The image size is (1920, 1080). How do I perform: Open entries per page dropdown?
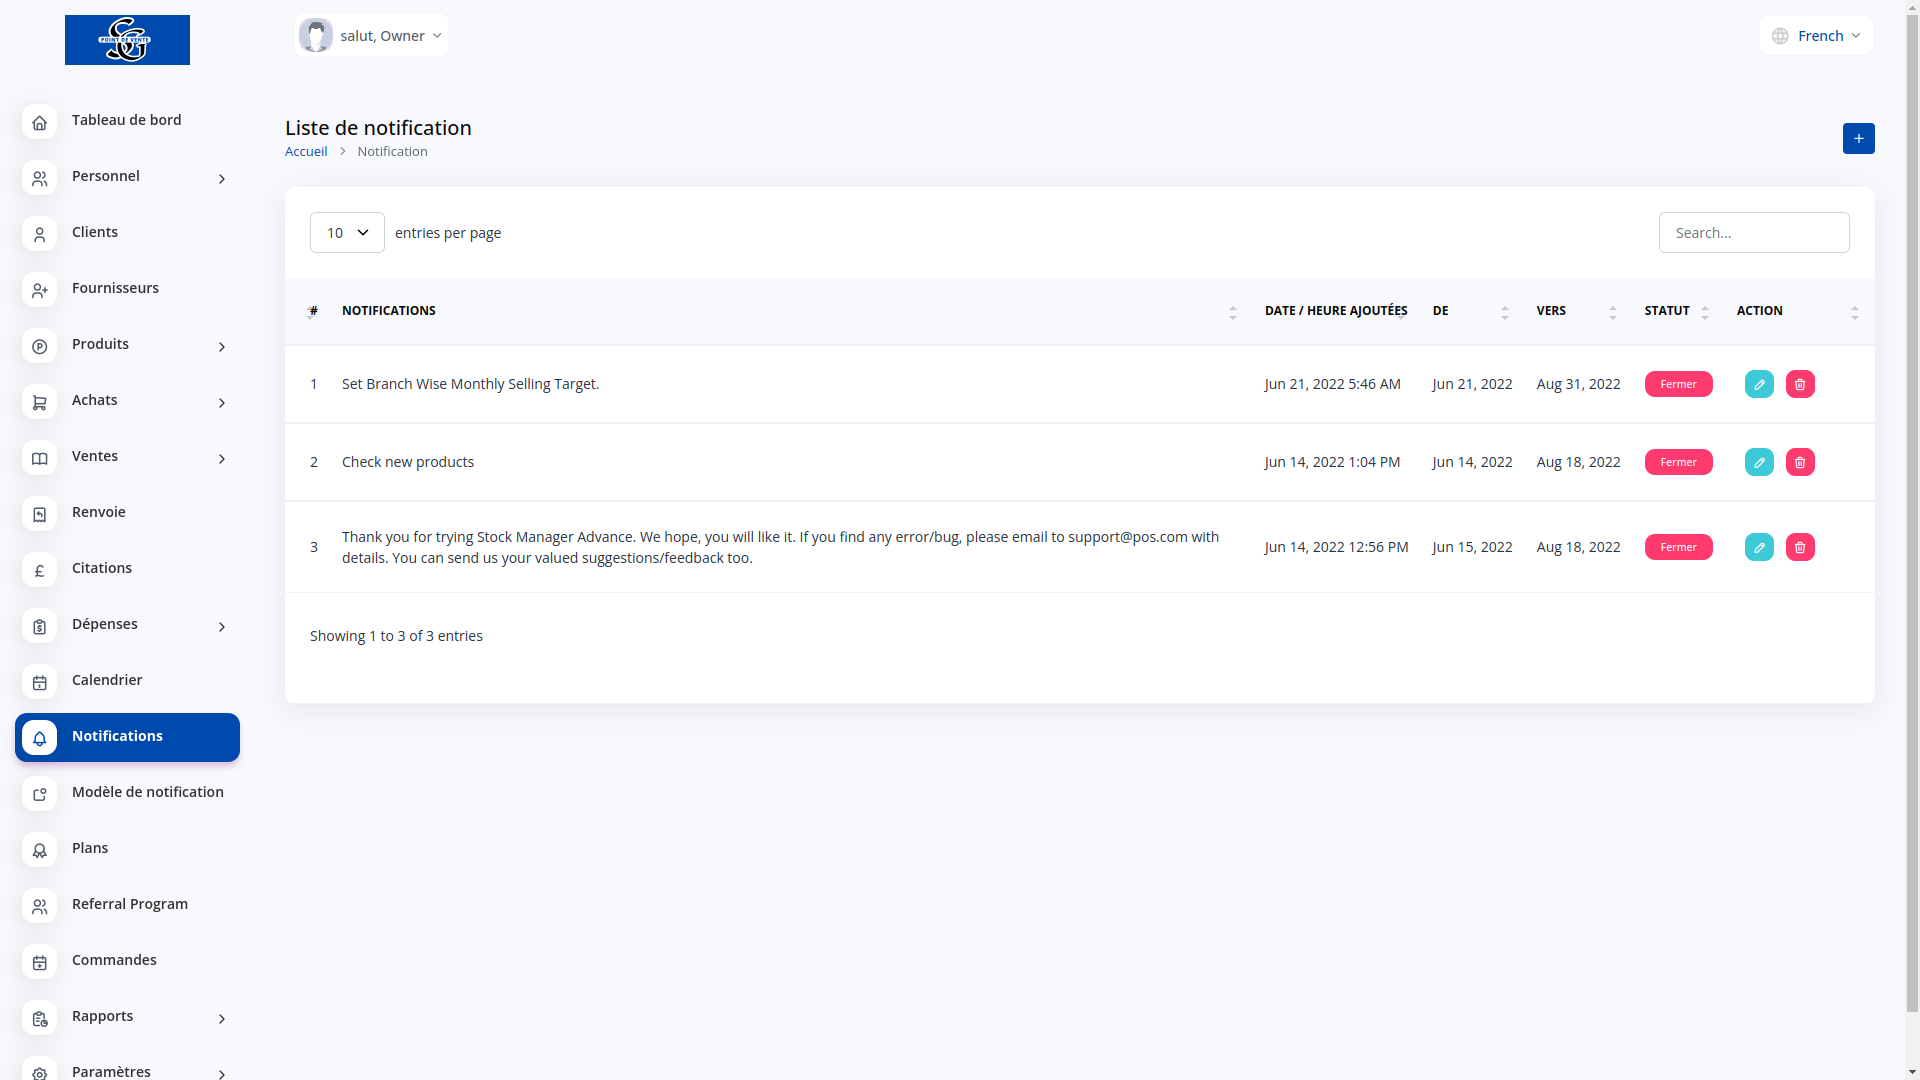[347, 233]
